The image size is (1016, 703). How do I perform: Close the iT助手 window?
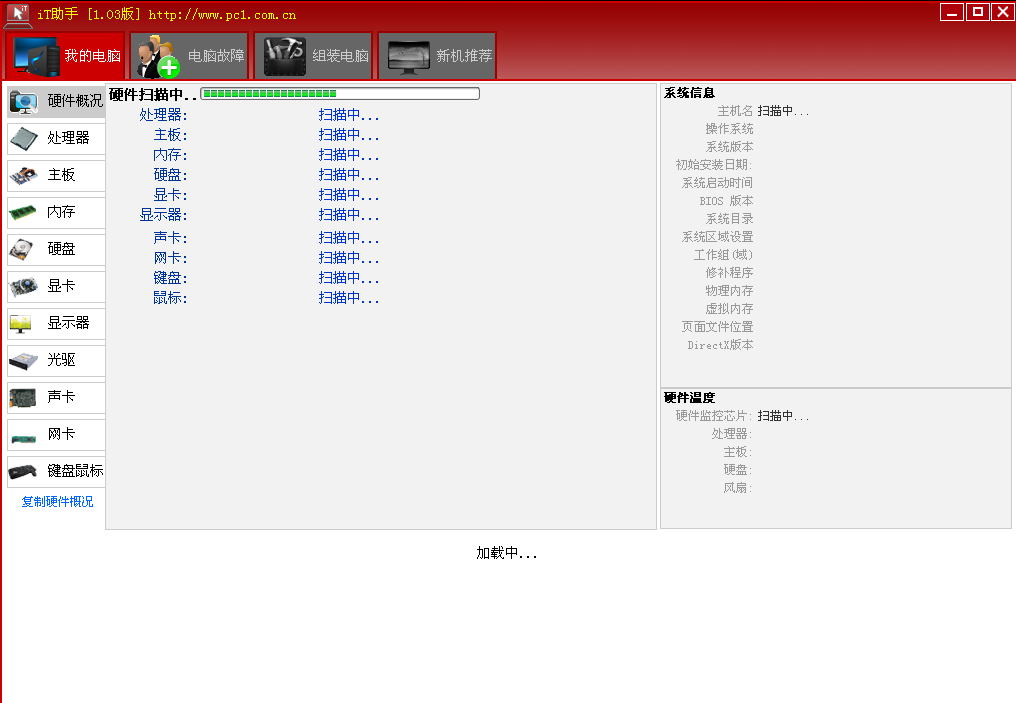tap(1004, 12)
